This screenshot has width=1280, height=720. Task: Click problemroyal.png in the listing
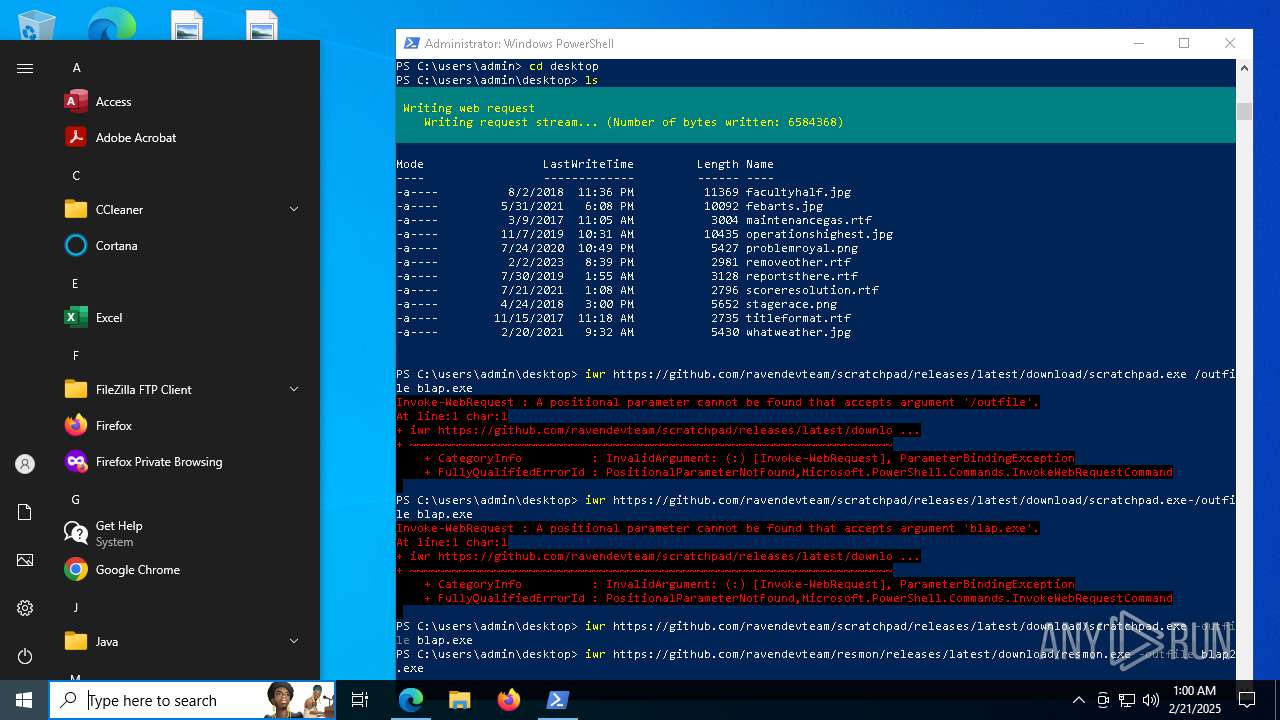802,248
